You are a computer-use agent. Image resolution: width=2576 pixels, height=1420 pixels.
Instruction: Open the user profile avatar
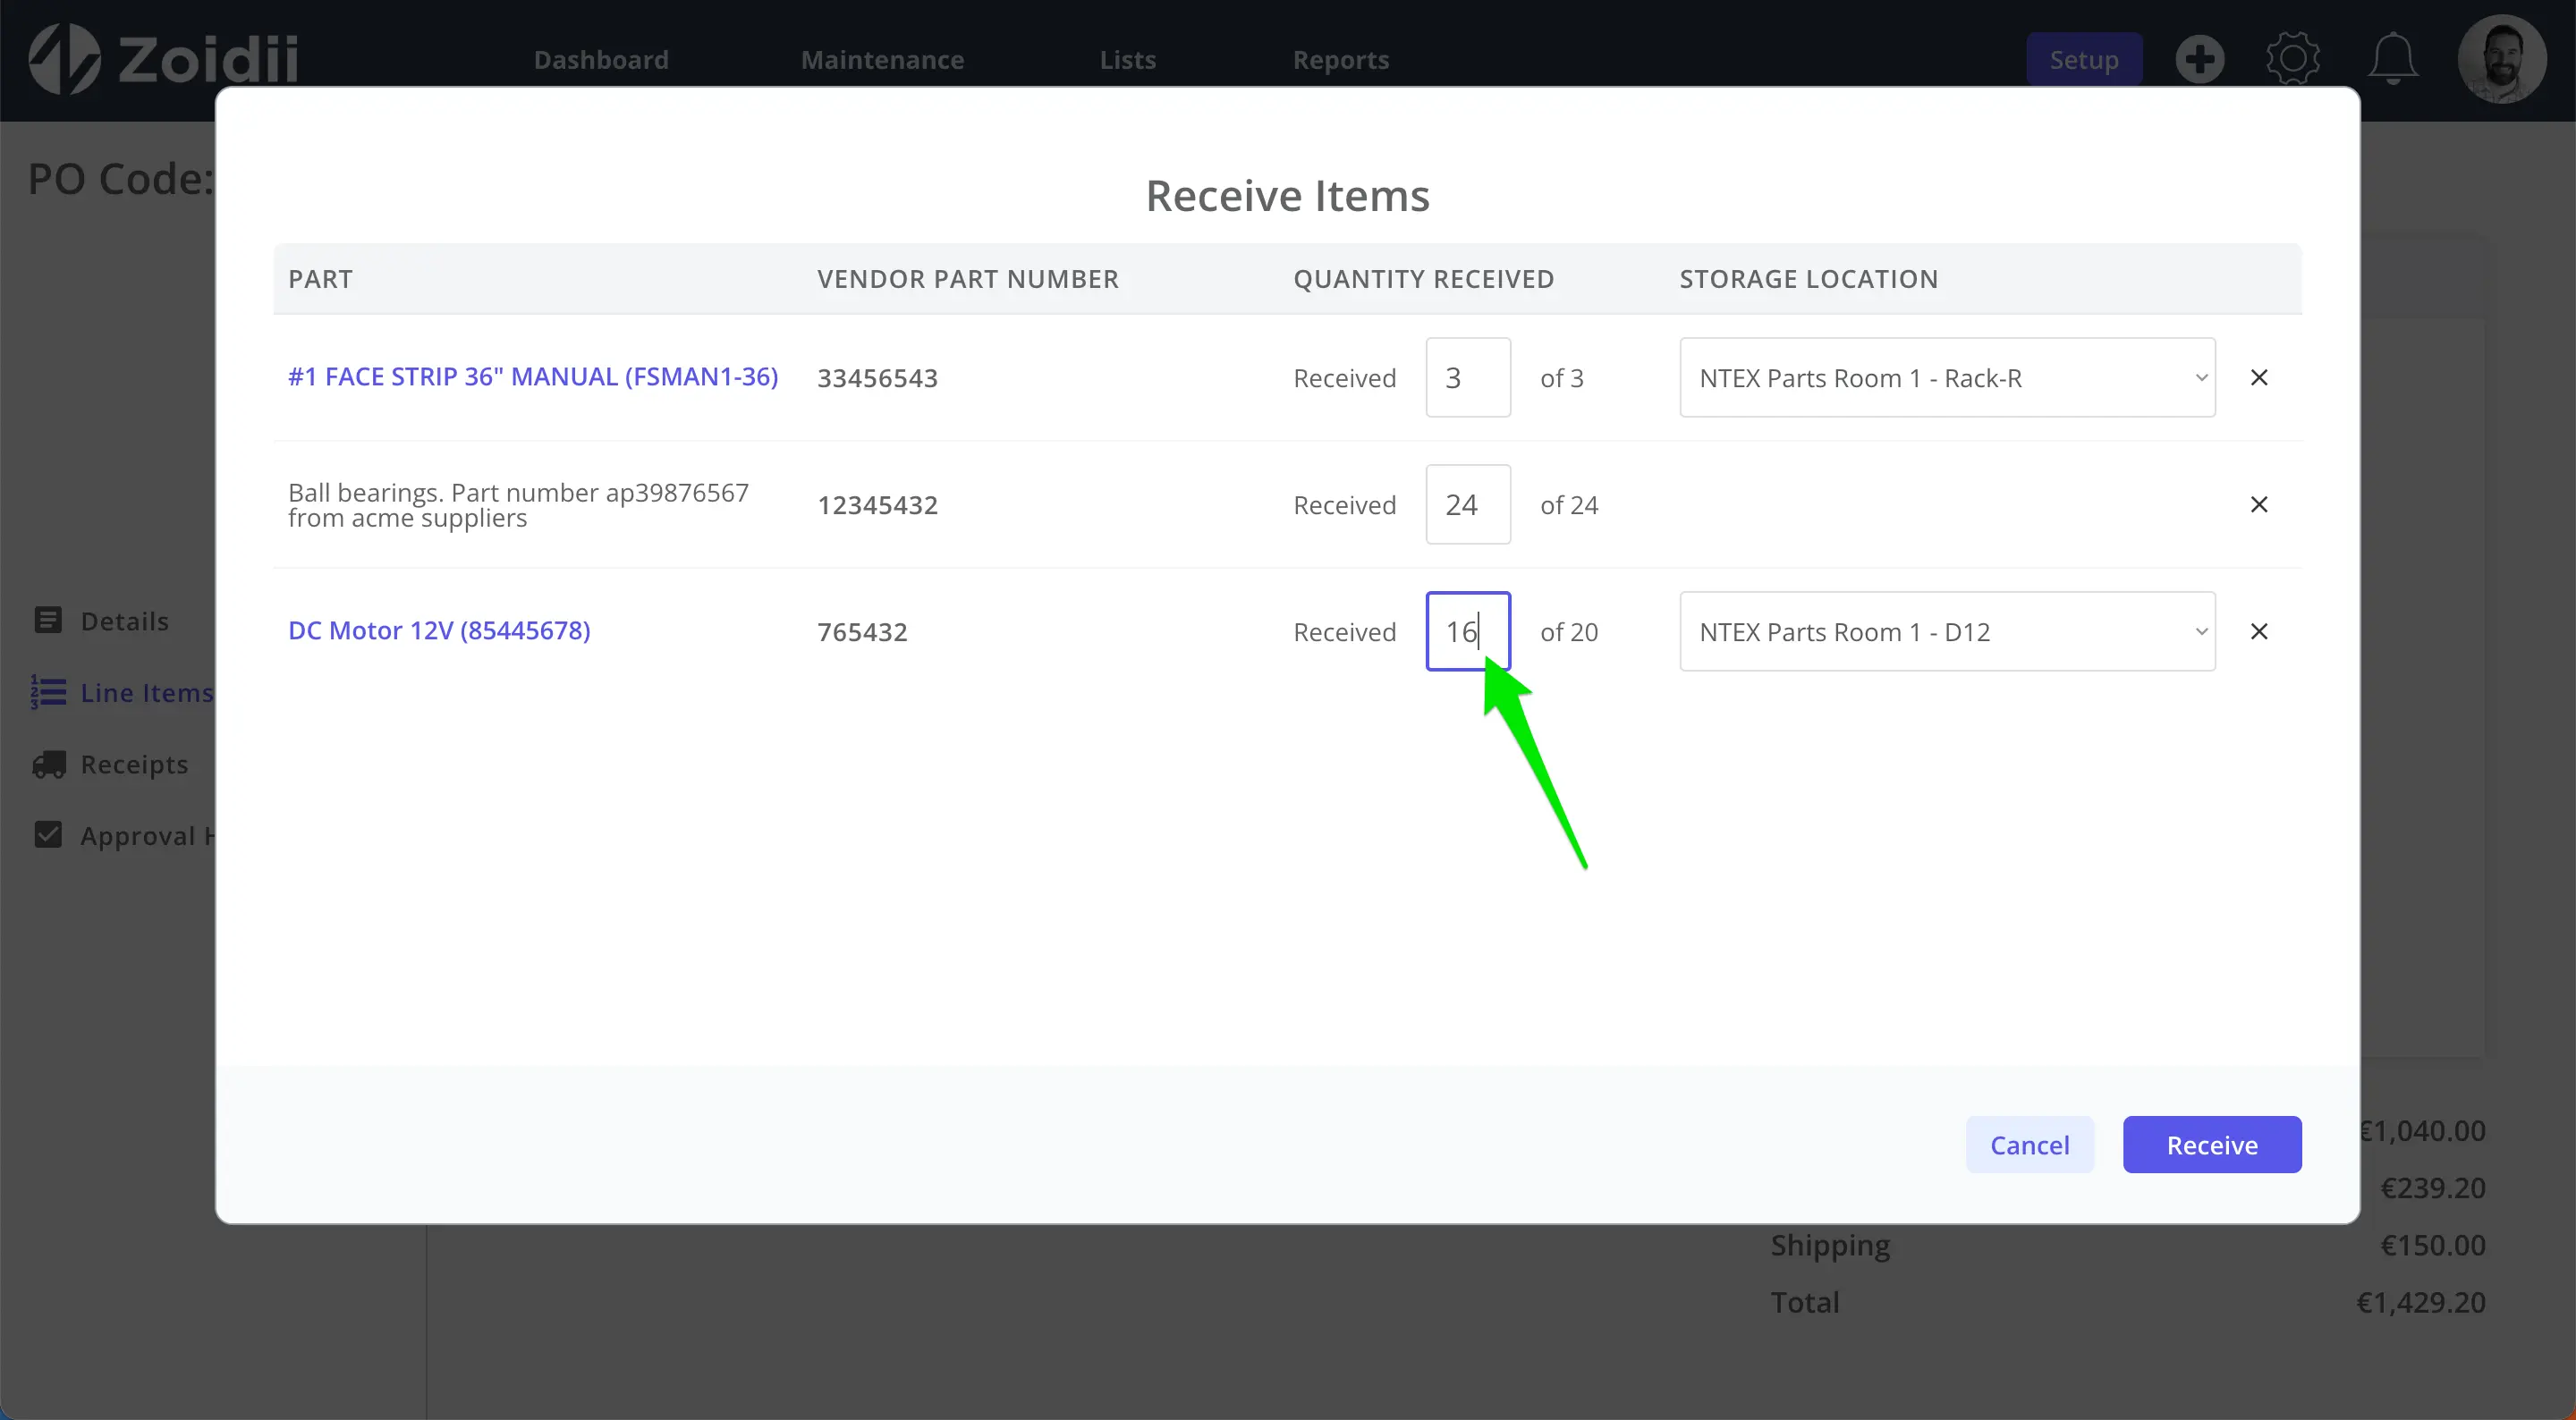[x=2501, y=59]
